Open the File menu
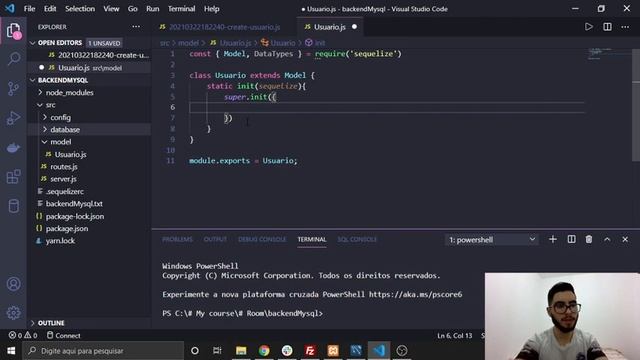Image resolution: width=640 pixels, height=360 pixels. coord(29,9)
